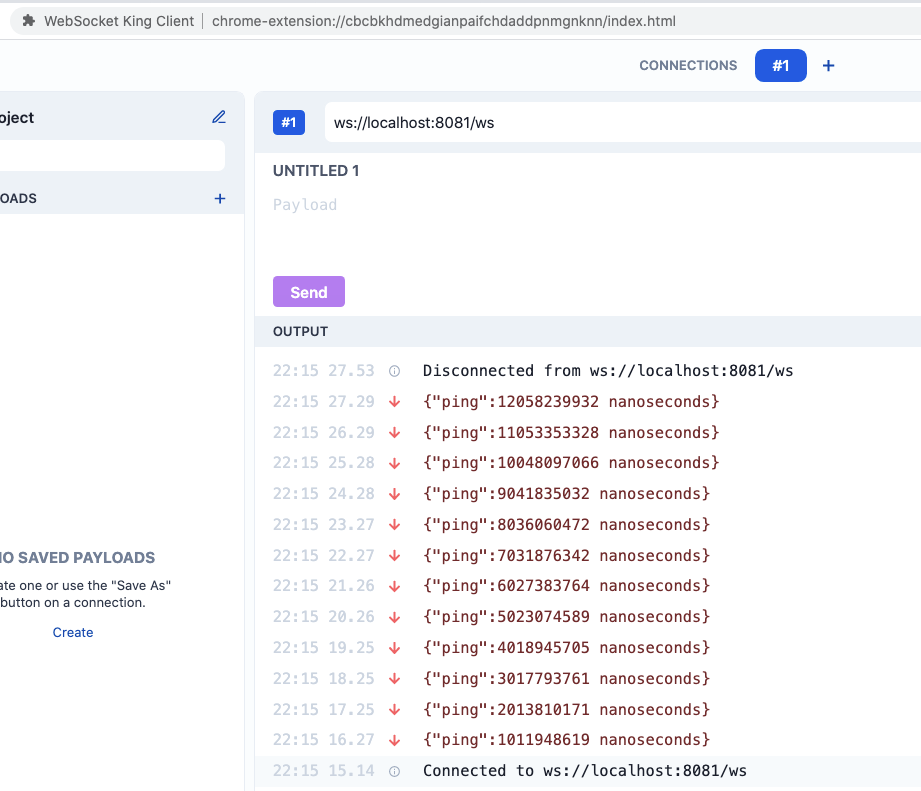Click the ws://localhost:8081/ws URL input
Screen dimensions: 921x791
(623, 122)
